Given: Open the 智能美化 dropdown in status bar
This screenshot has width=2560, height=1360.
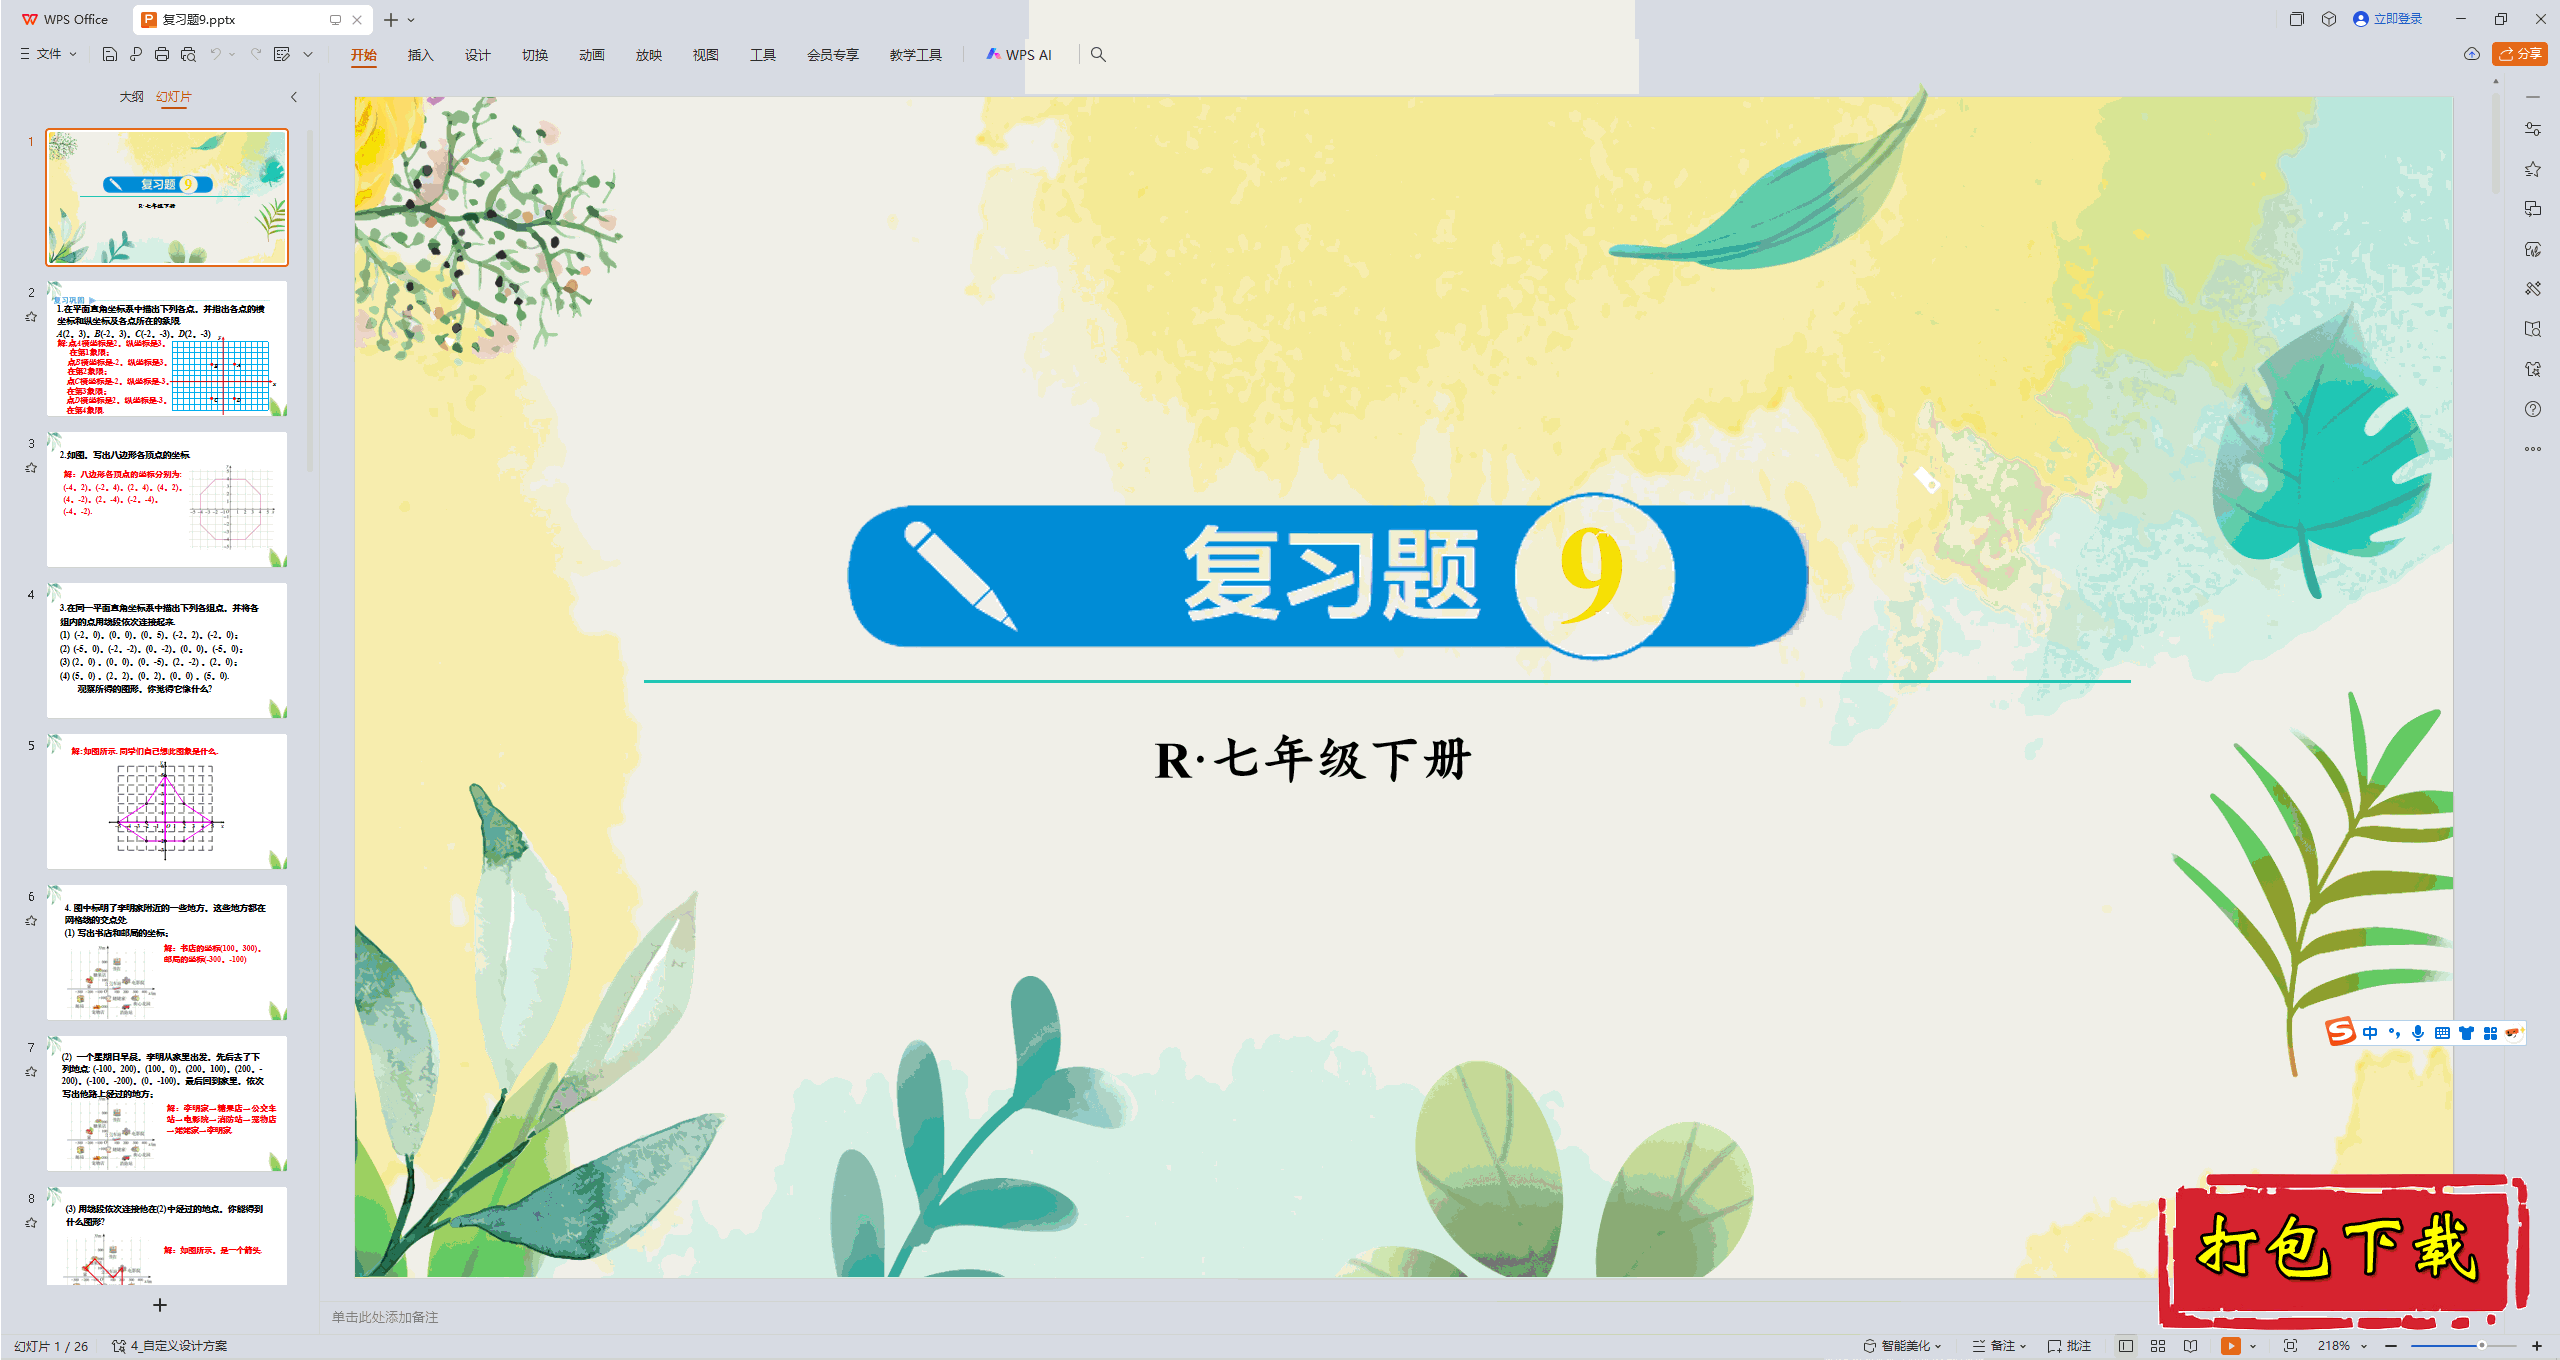Looking at the screenshot, I should coord(1902,1346).
